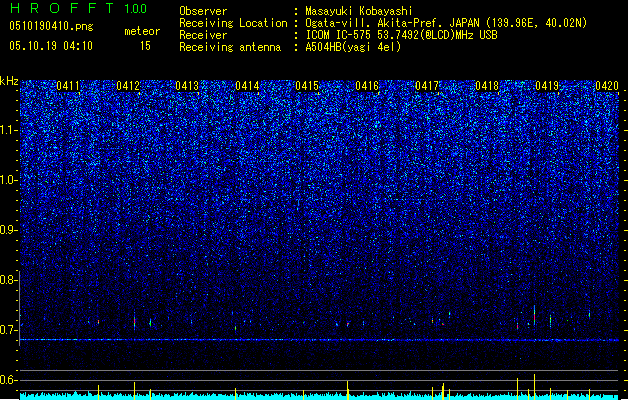The width and height of the screenshot is (629, 400).
Task: Click the 0.6 kHz axis label
Action: click(x=8, y=380)
